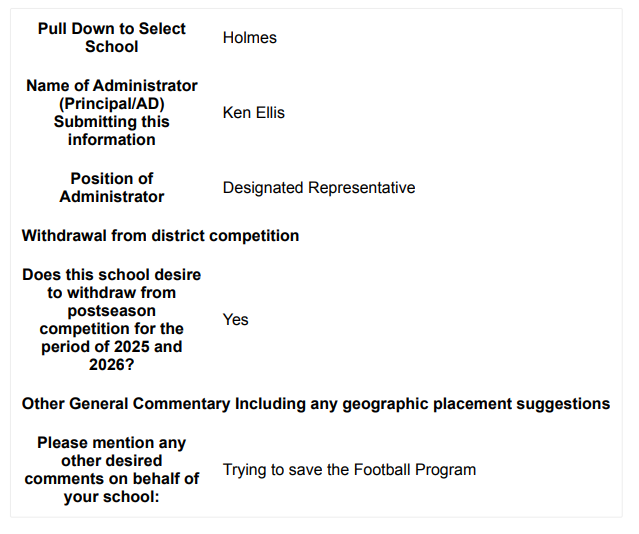The width and height of the screenshot is (639, 534).
Task: Click the postseason withdrawal question label
Action: 111,320
